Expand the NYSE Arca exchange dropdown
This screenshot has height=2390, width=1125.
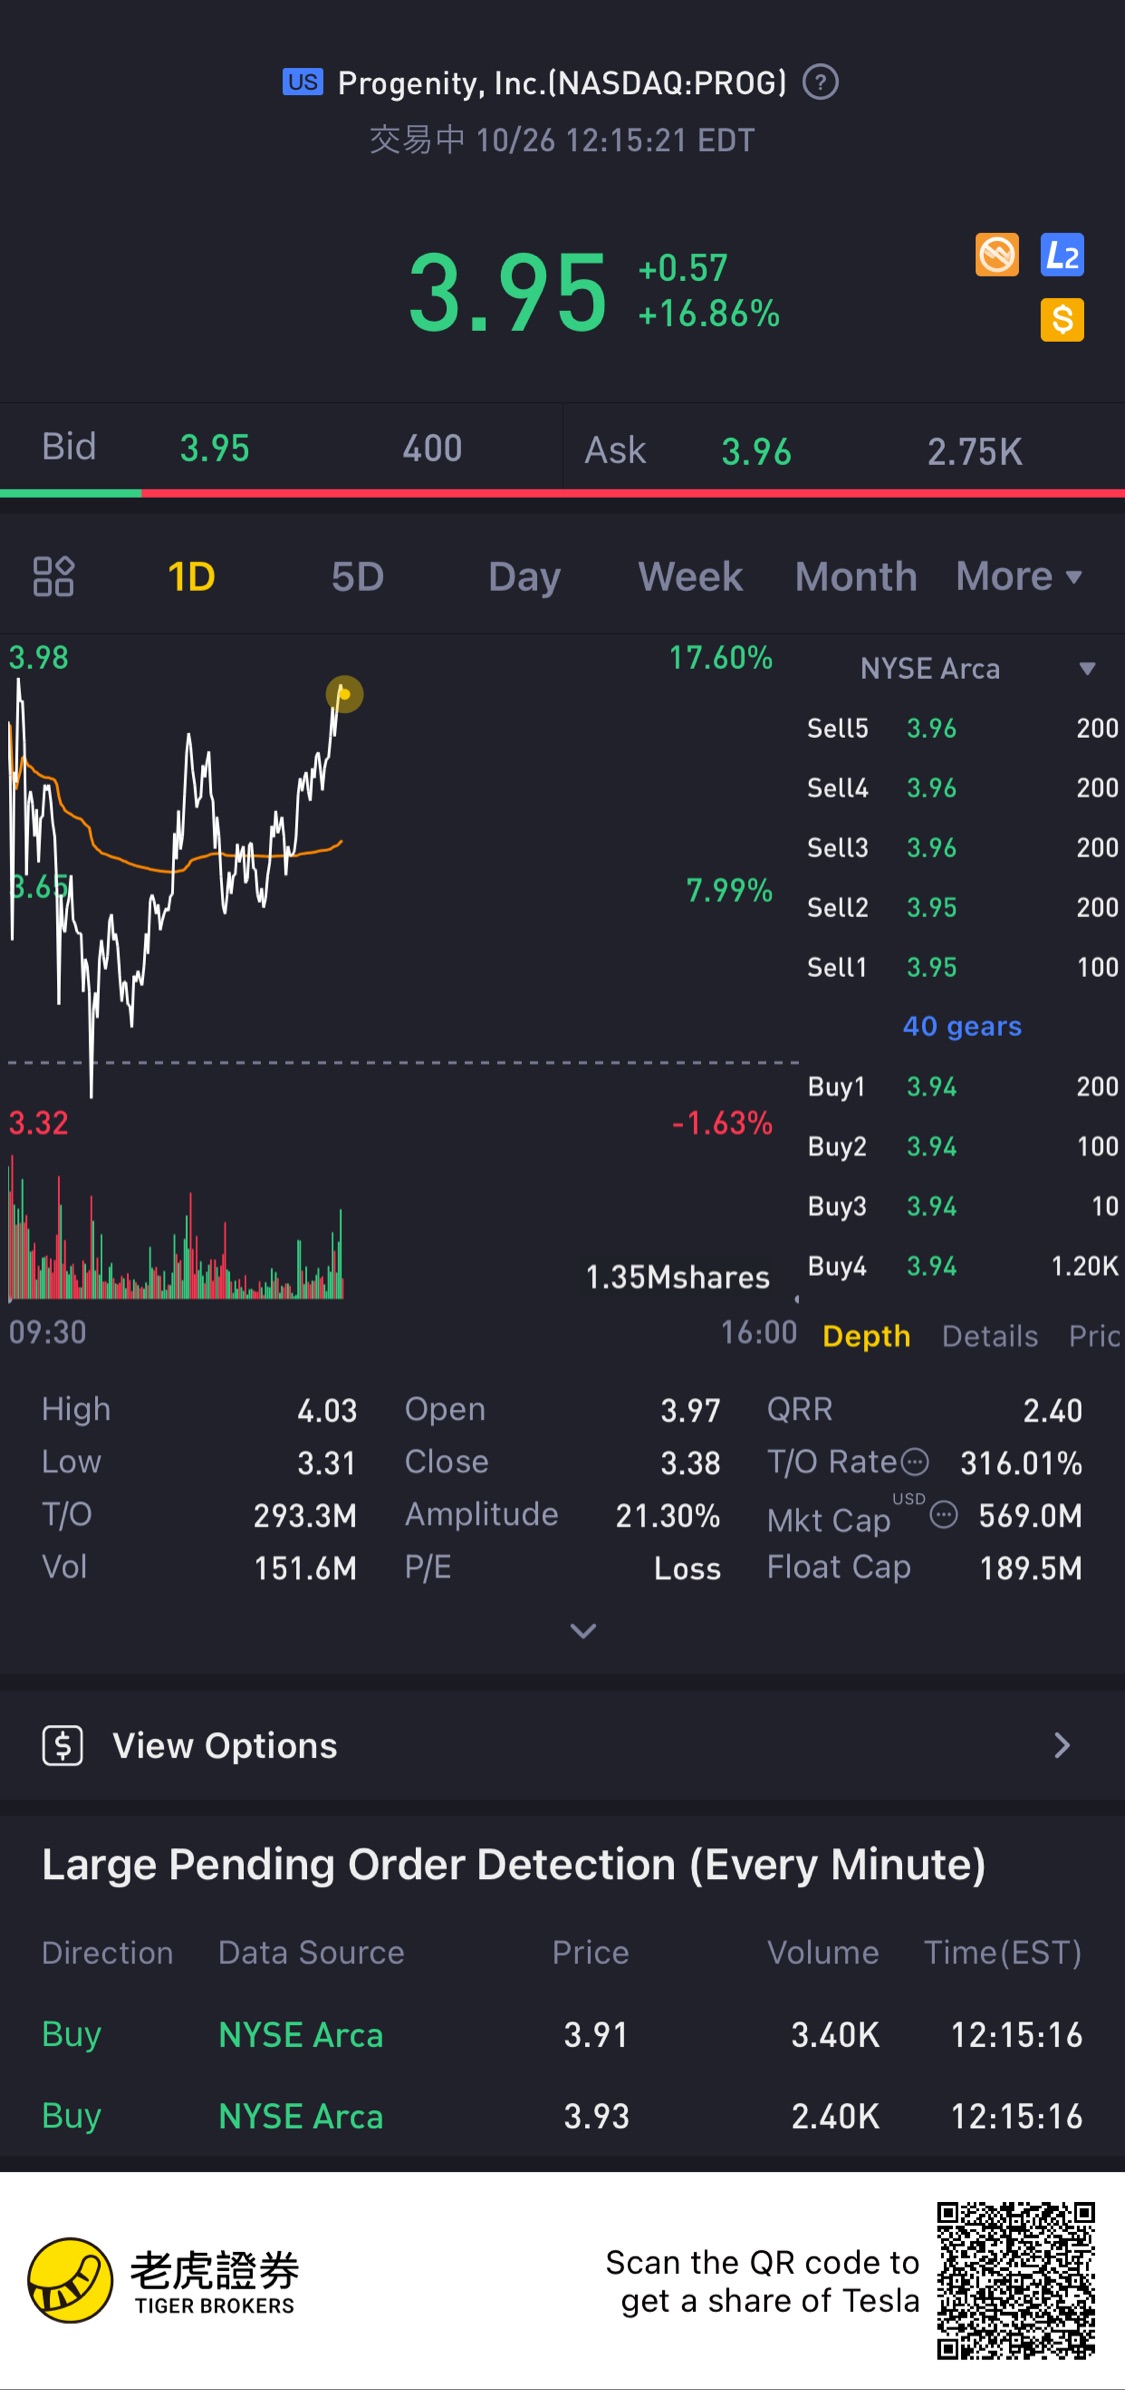click(1087, 668)
